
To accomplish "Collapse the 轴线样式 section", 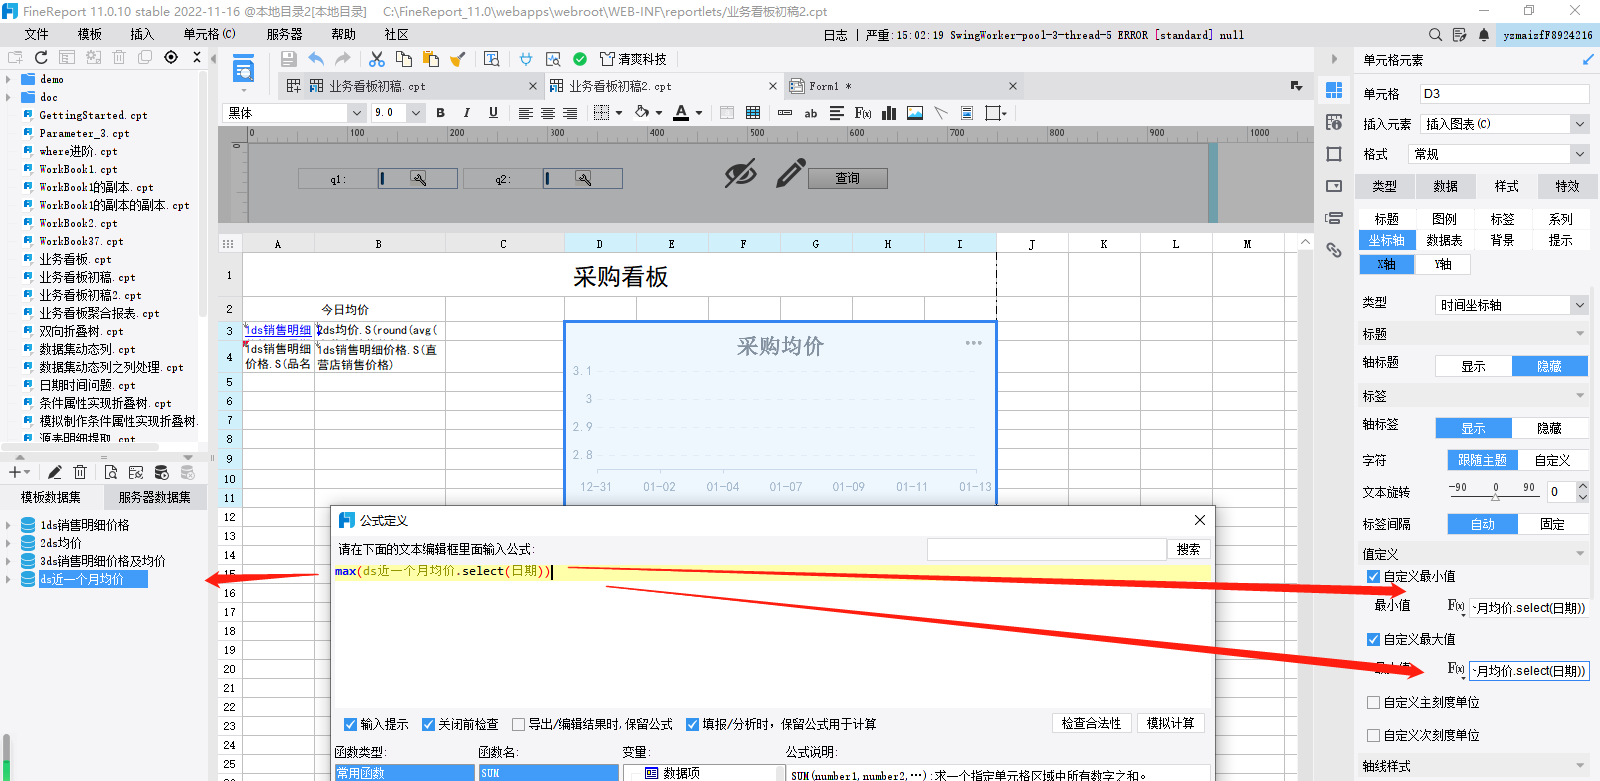I will [1580, 766].
